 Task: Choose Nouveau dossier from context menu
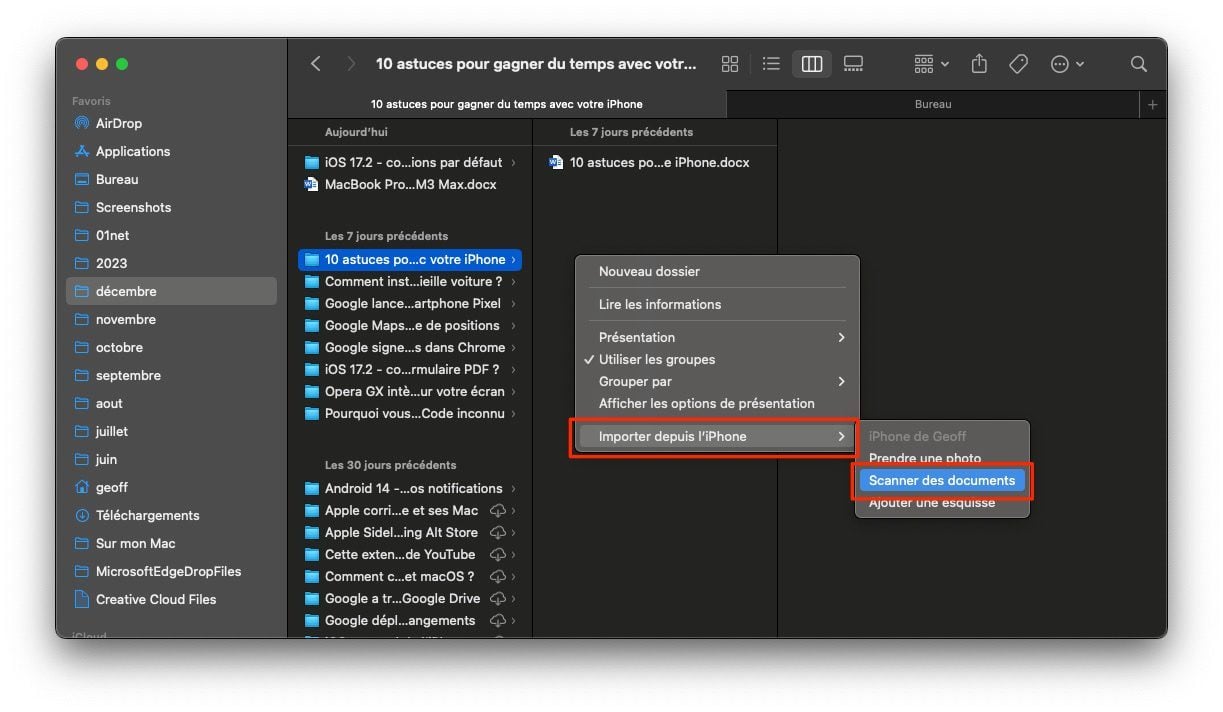(x=717, y=271)
